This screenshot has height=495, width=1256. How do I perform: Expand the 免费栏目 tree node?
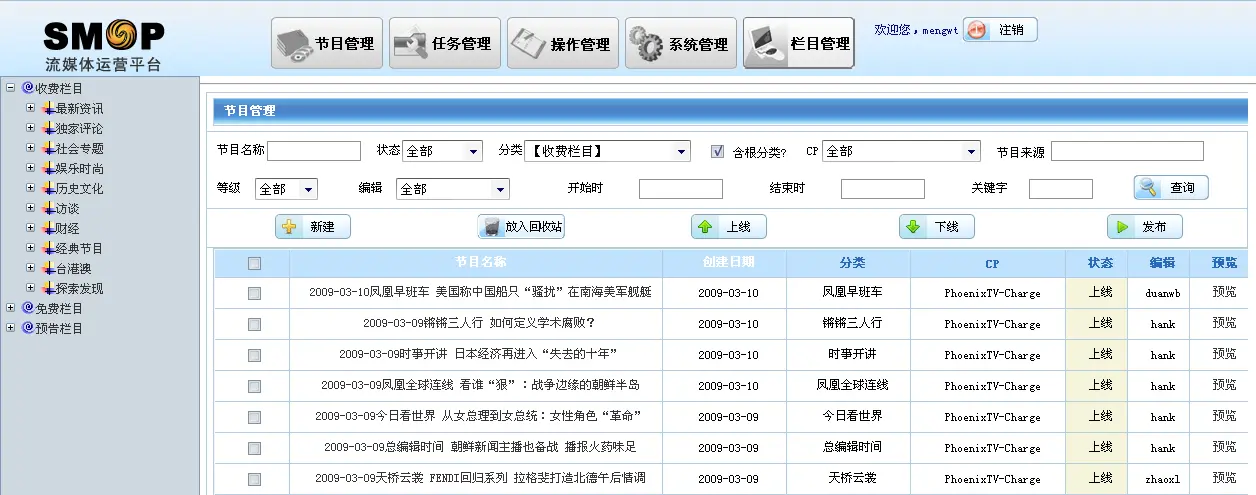11,308
